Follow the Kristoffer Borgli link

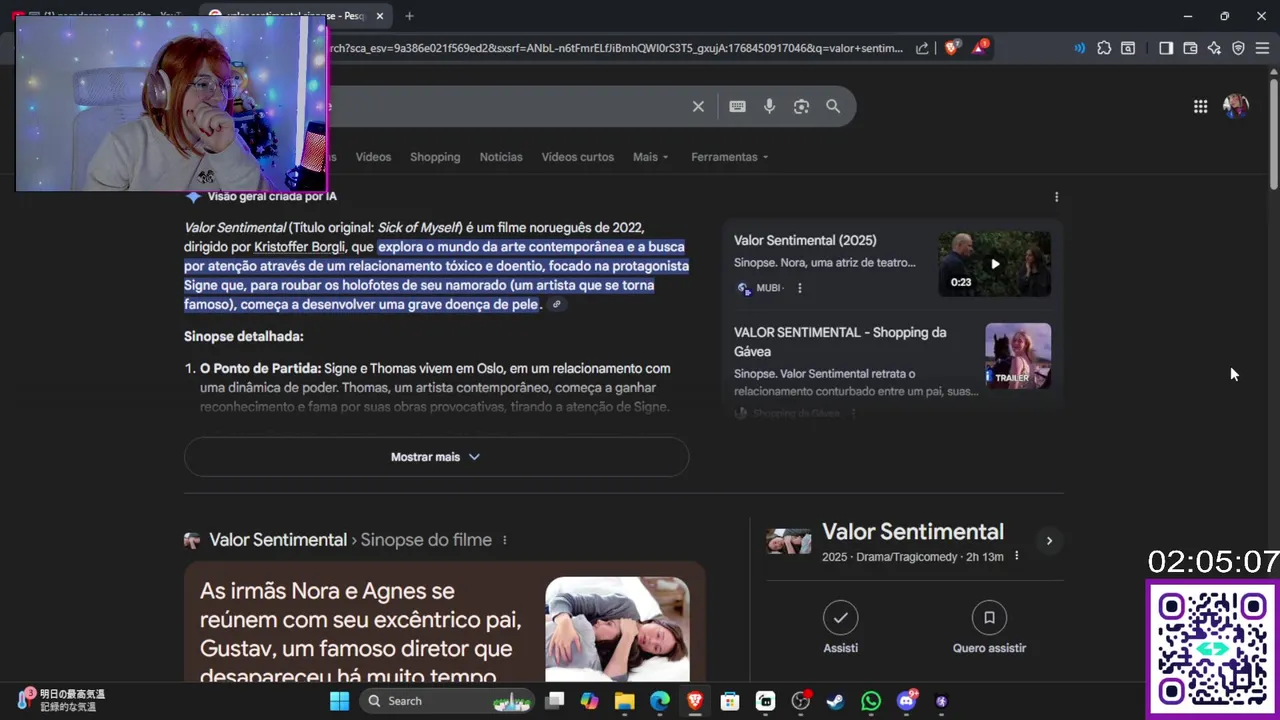[300, 247]
